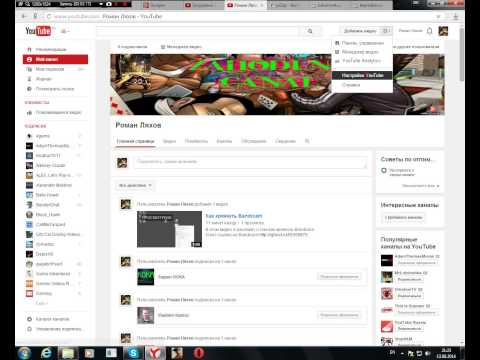The image size is (480, 360).
Task: Open the dropdown arrow beside Добавить видео
Action: pyautogui.click(x=386, y=31)
